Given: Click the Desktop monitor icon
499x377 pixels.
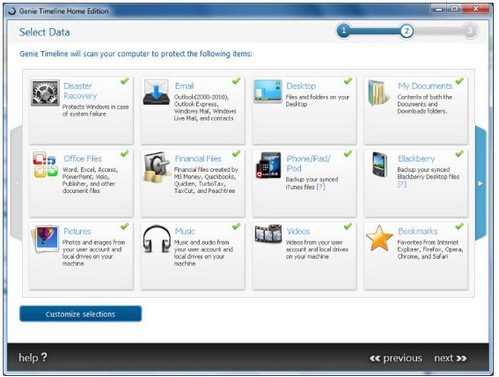Looking at the screenshot, I should click(267, 91).
